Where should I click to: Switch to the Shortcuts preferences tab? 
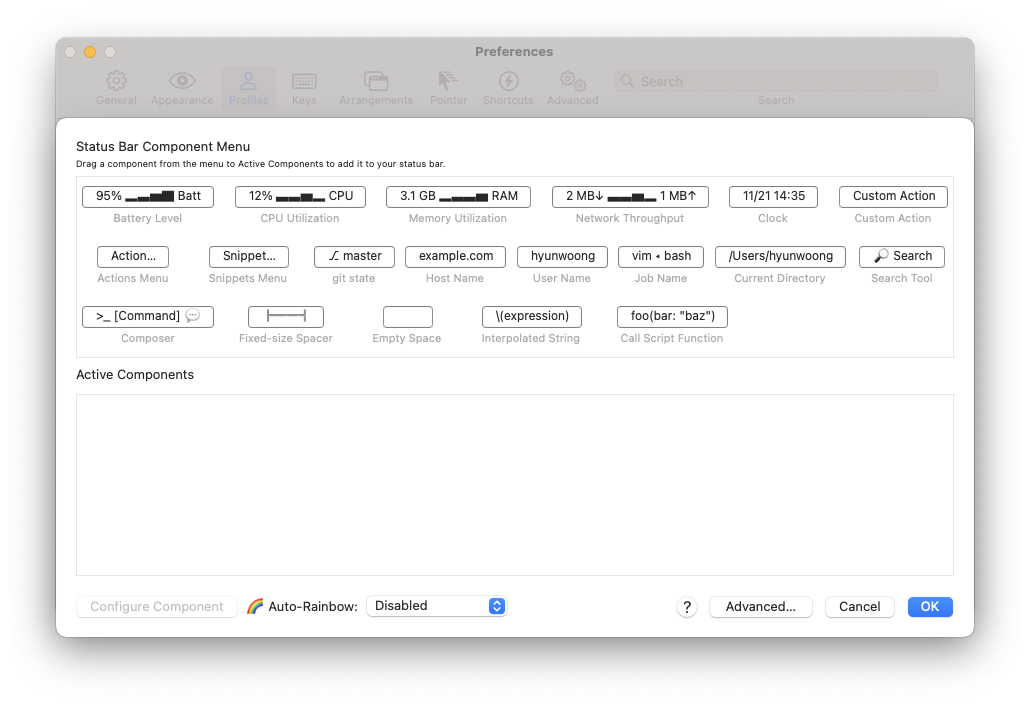508,89
